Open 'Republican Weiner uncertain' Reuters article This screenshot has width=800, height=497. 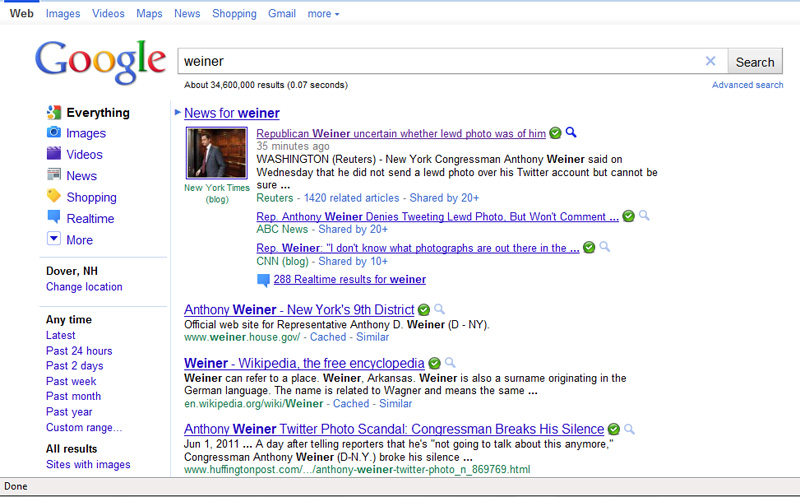[401, 134]
